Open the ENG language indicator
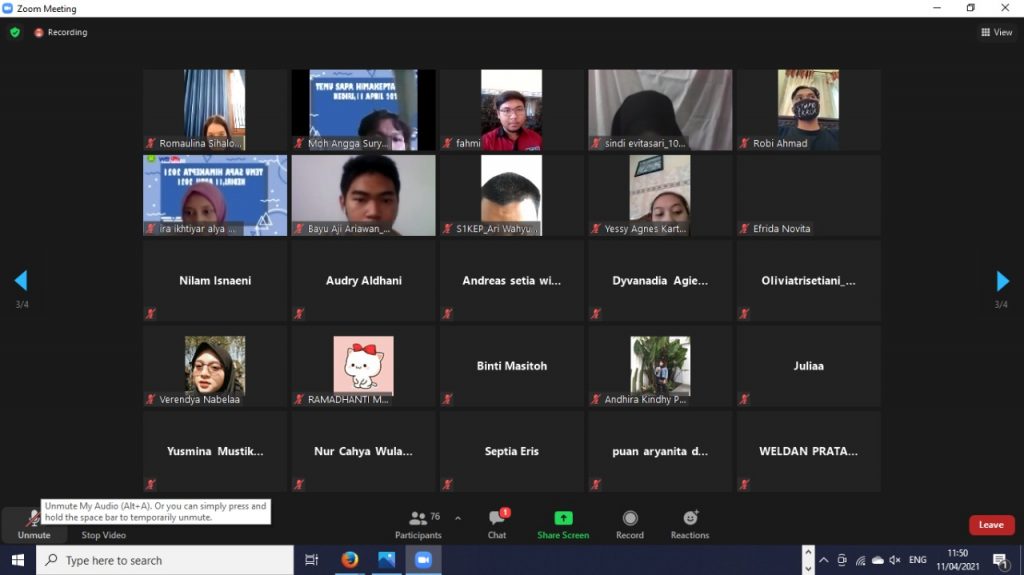This screenshot has width=1024, height=575. 917,560
